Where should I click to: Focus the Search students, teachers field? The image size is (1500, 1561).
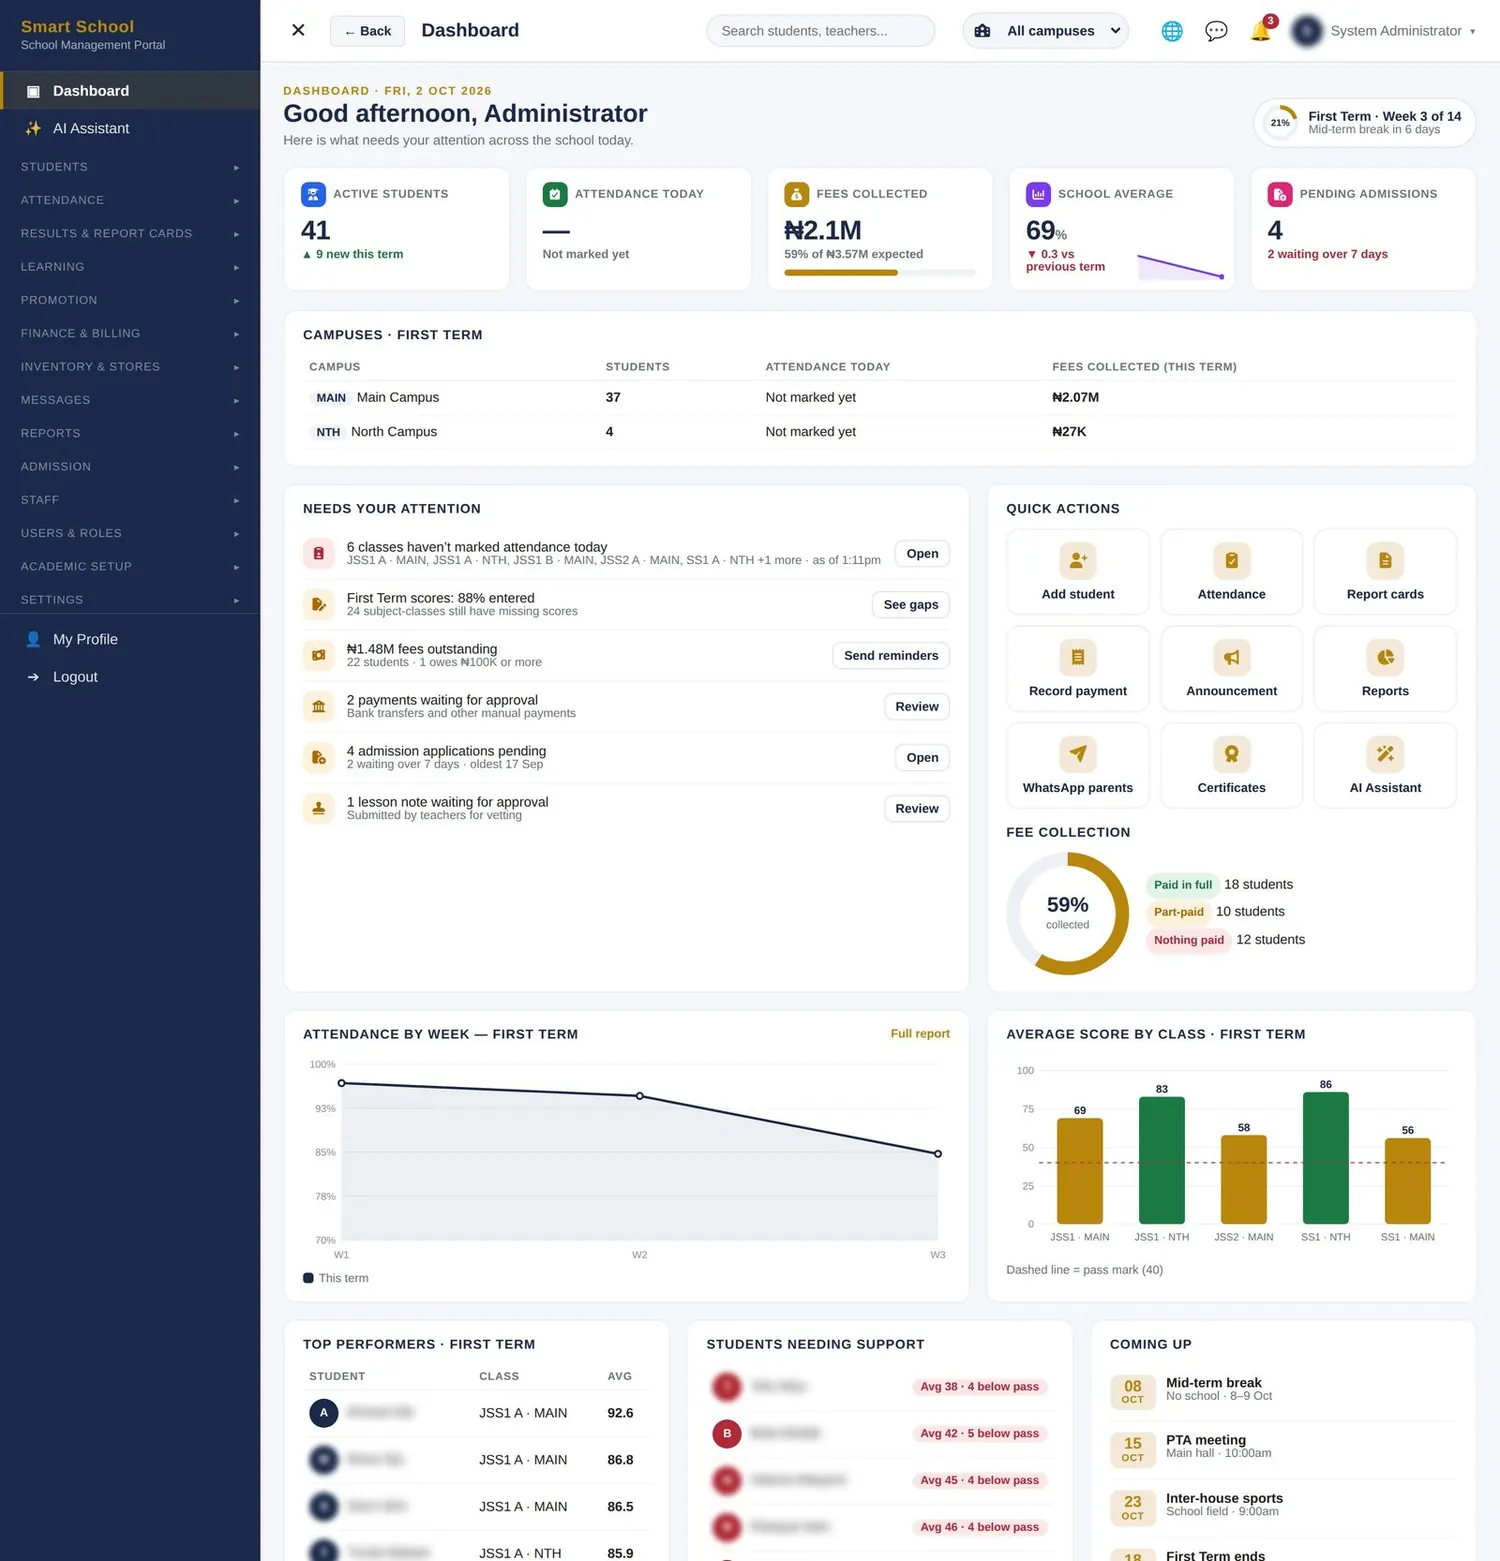click(821, 31)
